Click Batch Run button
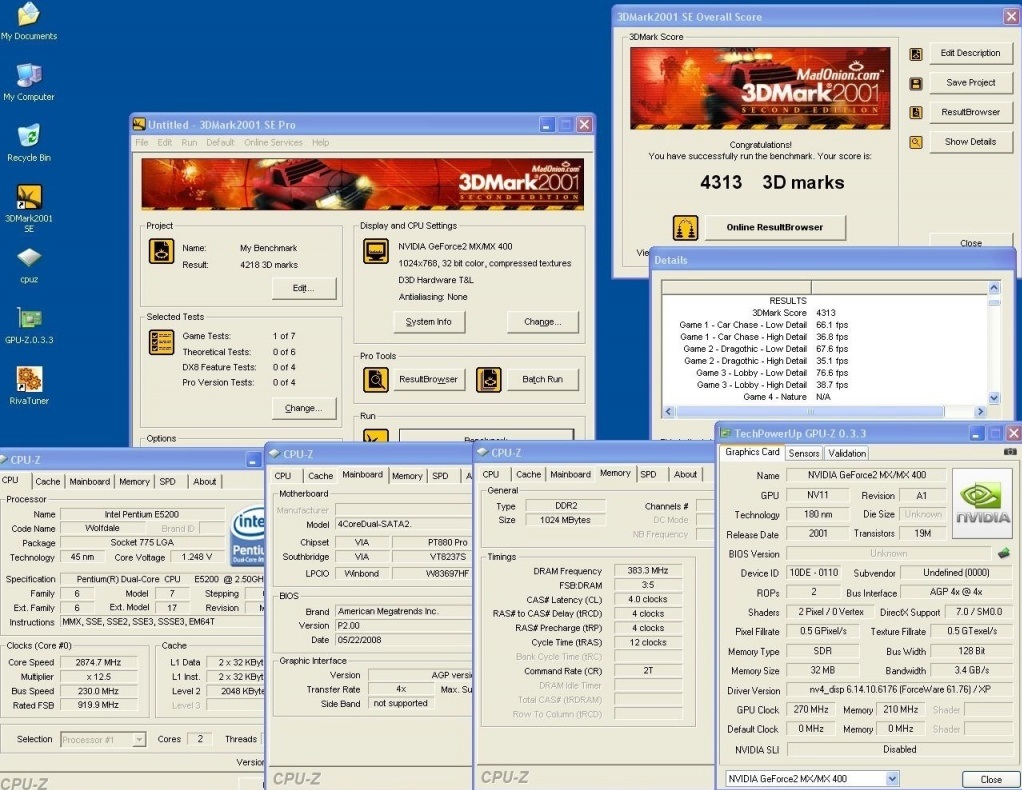 coord(542,379)
